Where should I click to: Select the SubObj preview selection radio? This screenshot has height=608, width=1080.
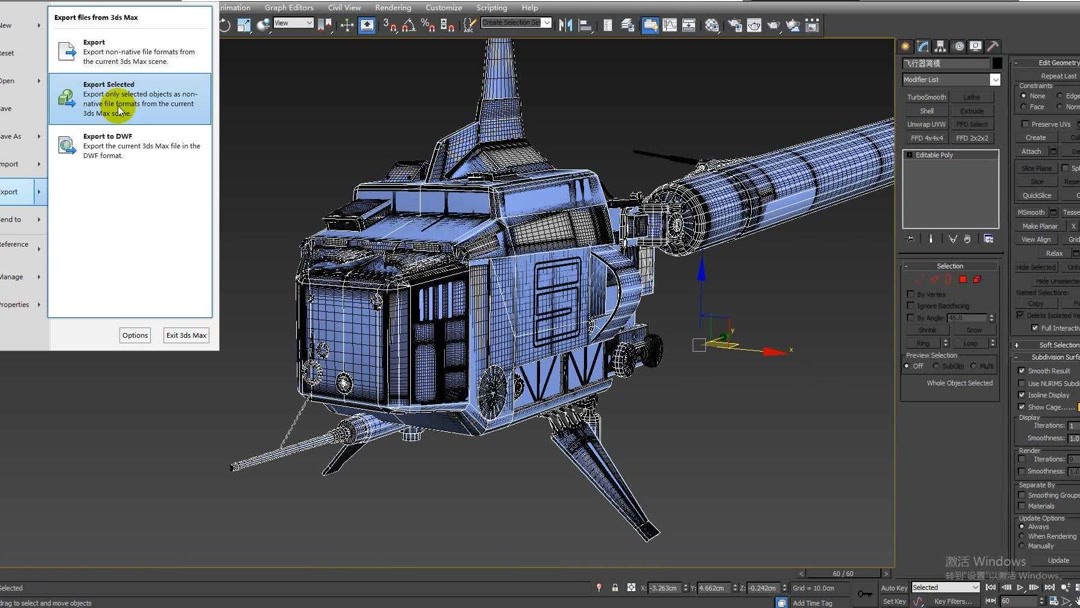coord(937,366)
